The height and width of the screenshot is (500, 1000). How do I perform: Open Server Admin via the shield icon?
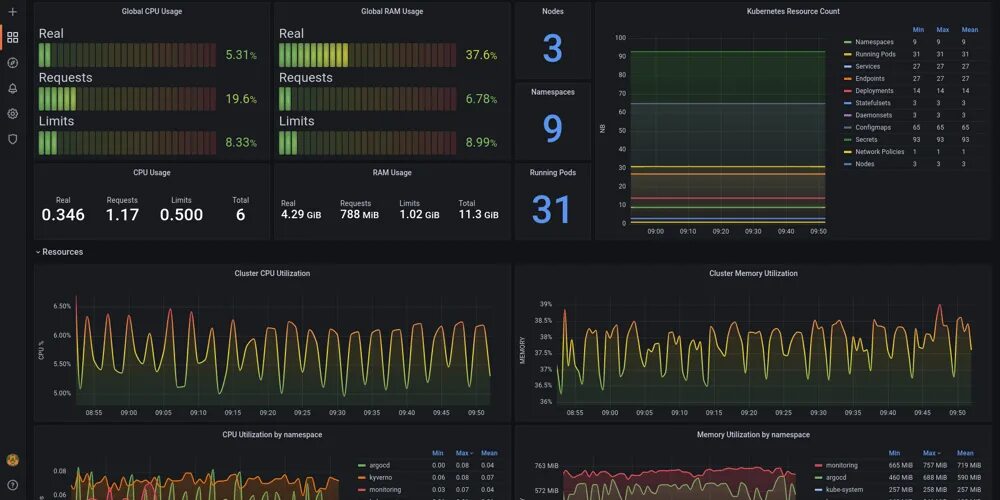tap(12, 139)
